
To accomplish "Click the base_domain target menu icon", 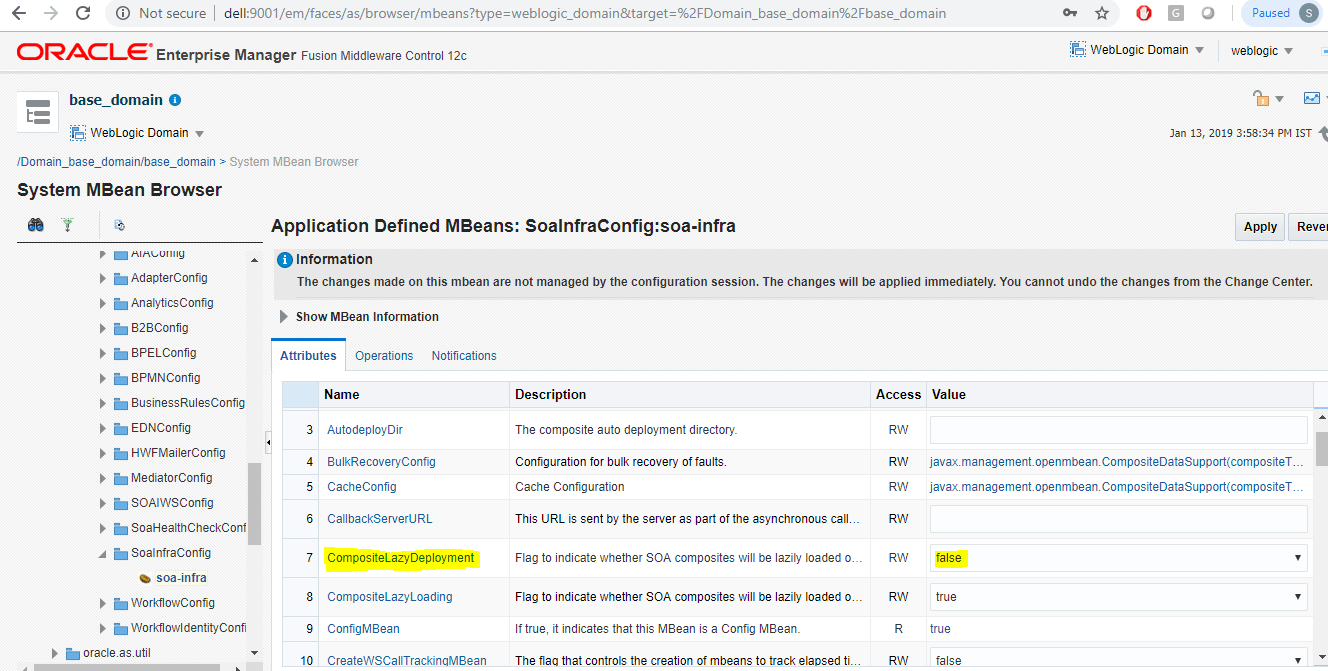I will click(x=38, y=111).
